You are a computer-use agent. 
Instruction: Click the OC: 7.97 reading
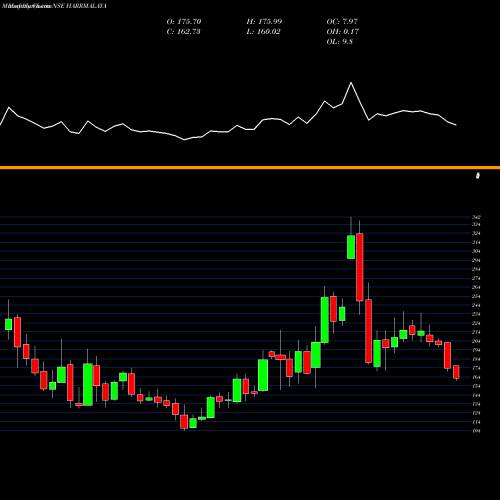[342, 21]
